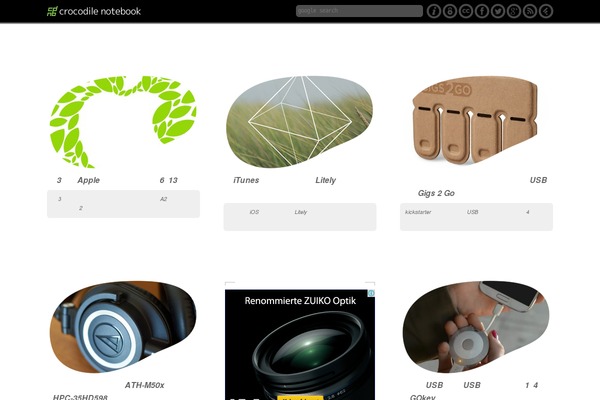Click the Feedly icon in header
600x400 pixels.
[546, 11]
